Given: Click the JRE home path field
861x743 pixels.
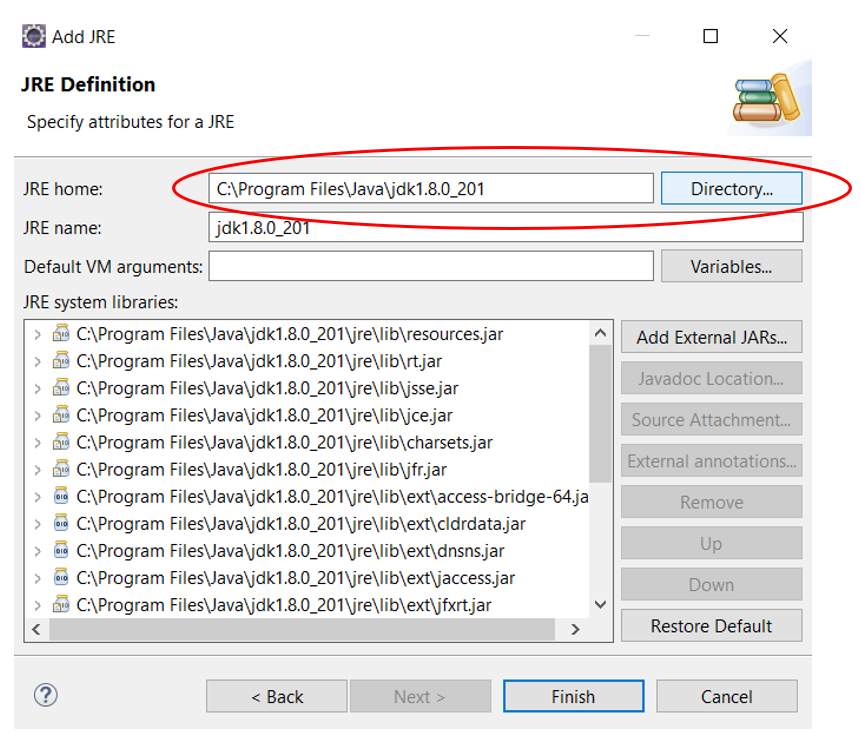Looking at the screenshot, I should pyautogui.click(x=431, y=188).
